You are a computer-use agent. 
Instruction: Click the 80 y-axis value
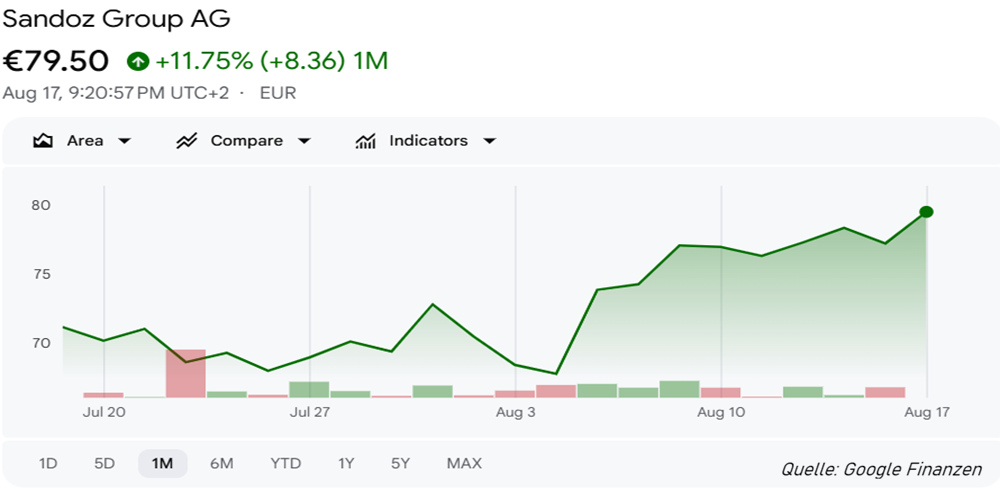click(41, 205)
